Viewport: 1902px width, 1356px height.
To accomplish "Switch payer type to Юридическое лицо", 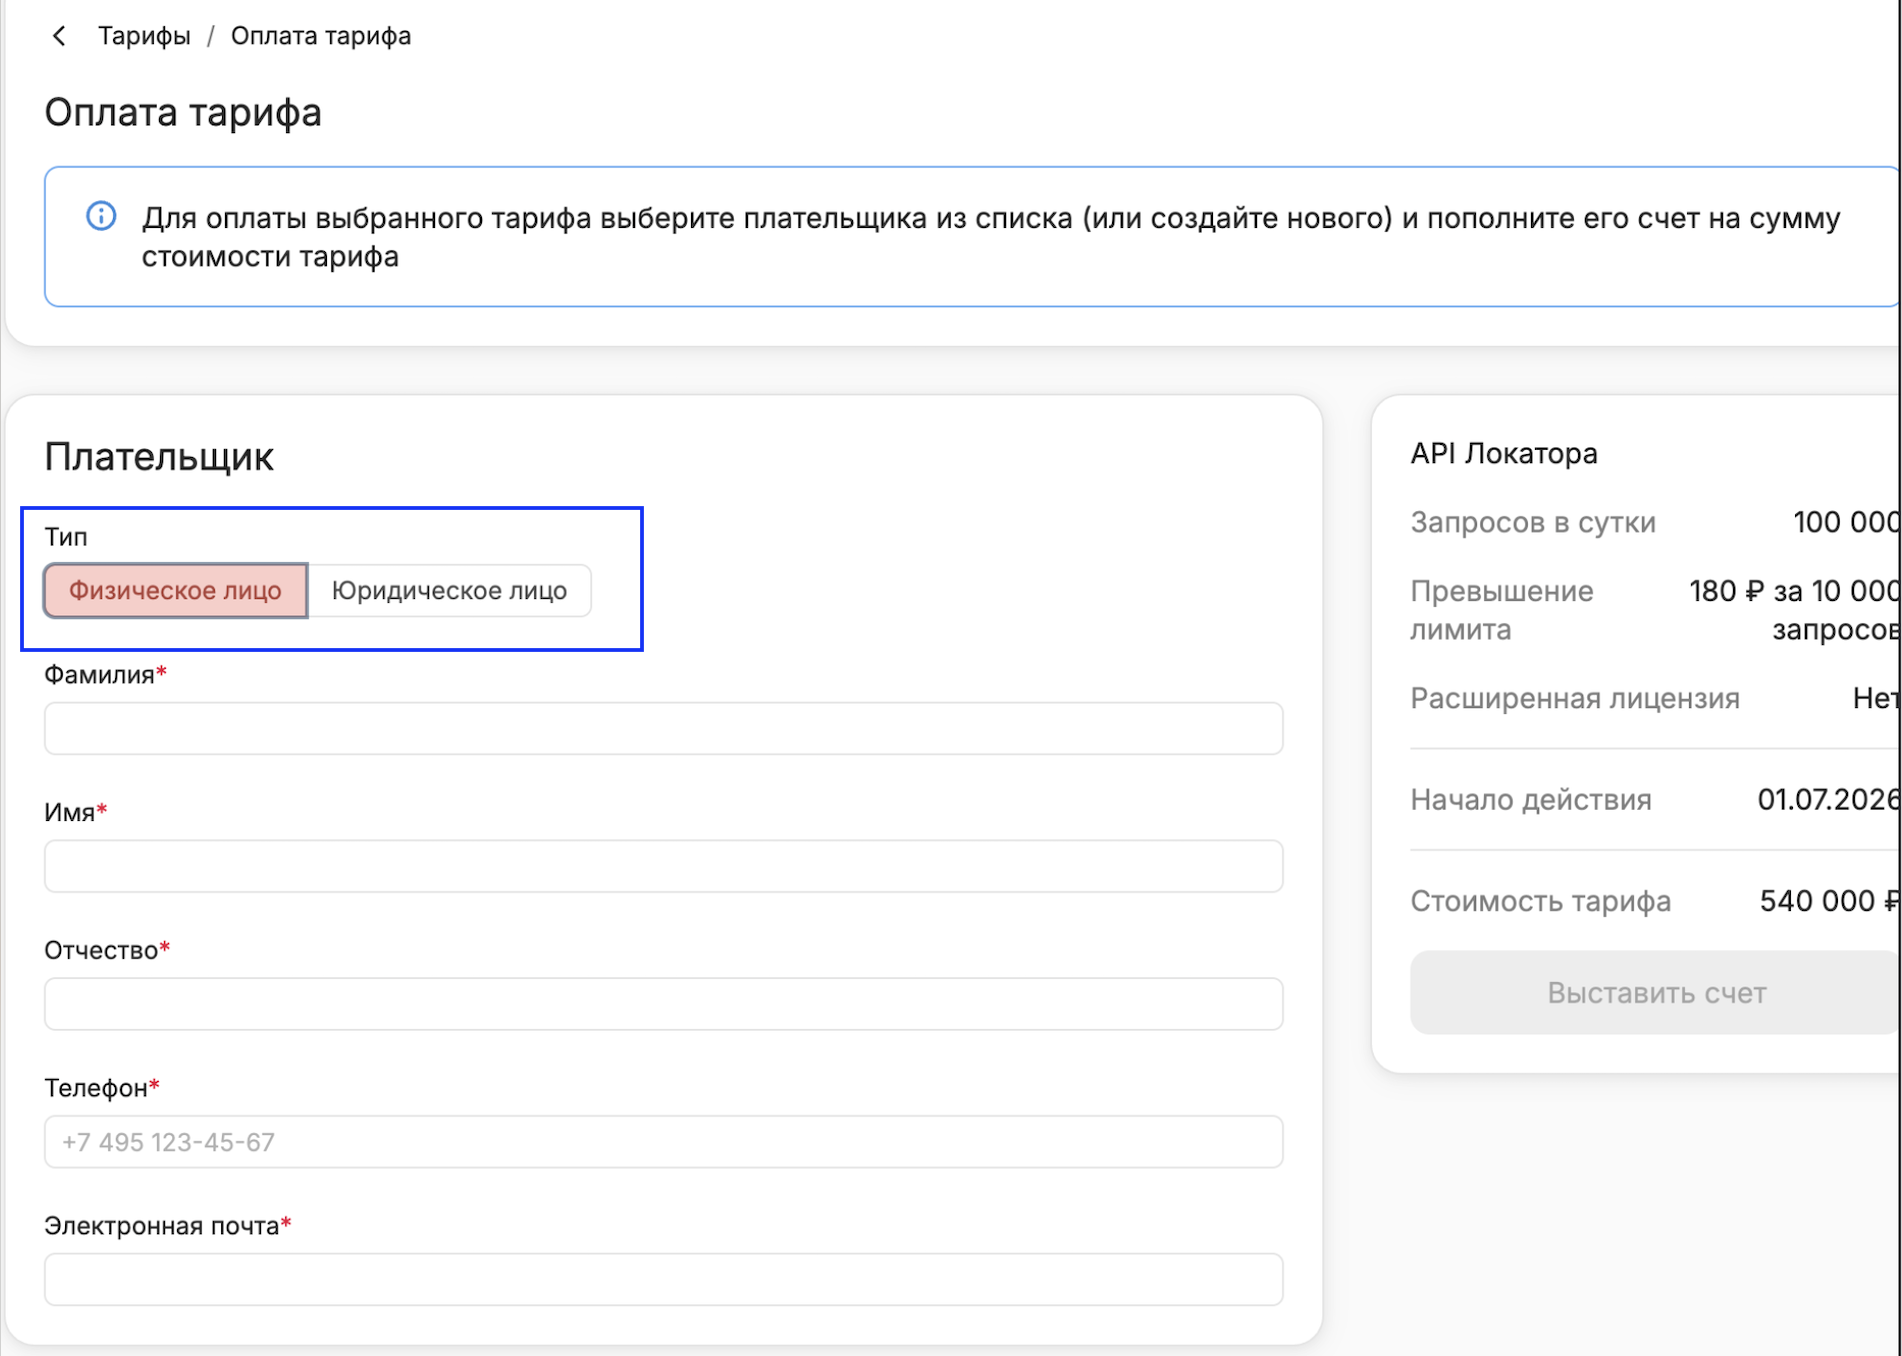I will pyautogui.click(x=449, y=590).
